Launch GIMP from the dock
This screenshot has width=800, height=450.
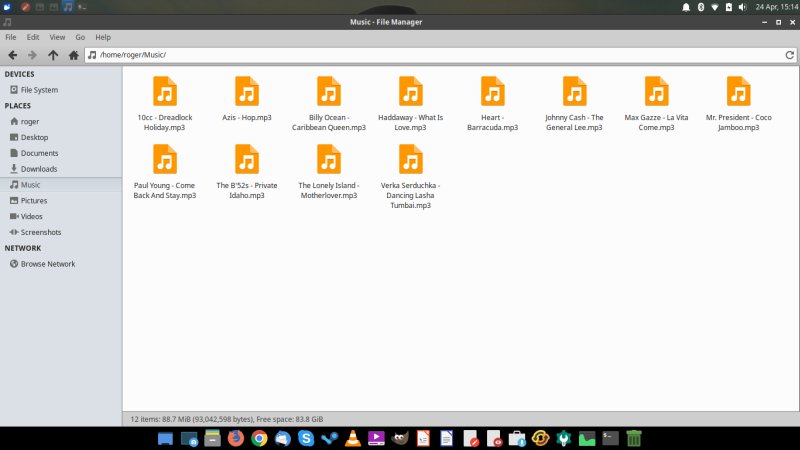click(x=400, y=438)
